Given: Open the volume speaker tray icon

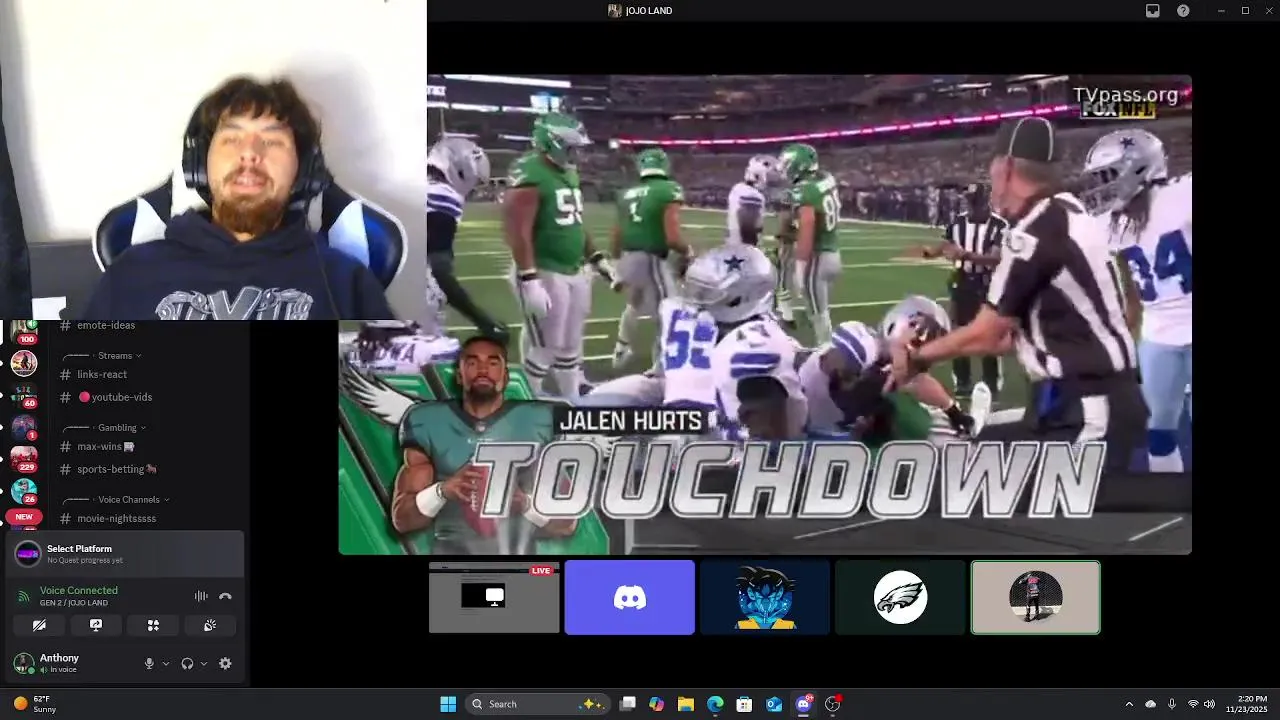Looking at the screenshot, I should click(1209, 704).
